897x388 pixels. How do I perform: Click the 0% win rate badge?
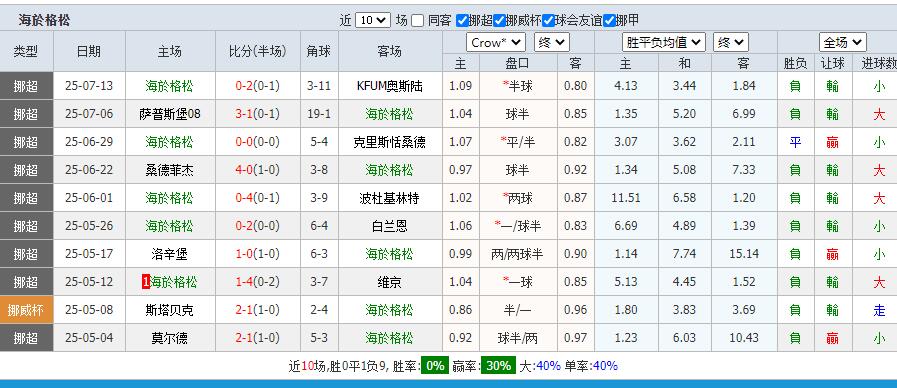coord(435,366)
